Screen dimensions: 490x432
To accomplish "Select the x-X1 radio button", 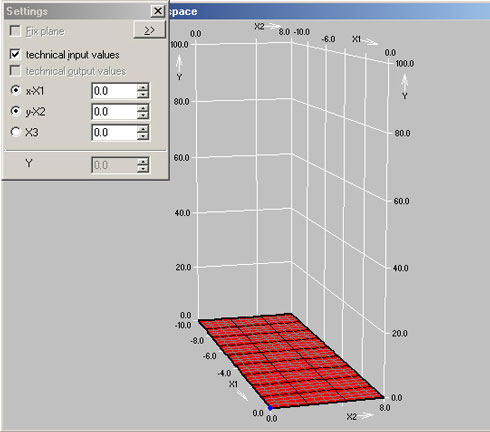I will pos(15,90).
